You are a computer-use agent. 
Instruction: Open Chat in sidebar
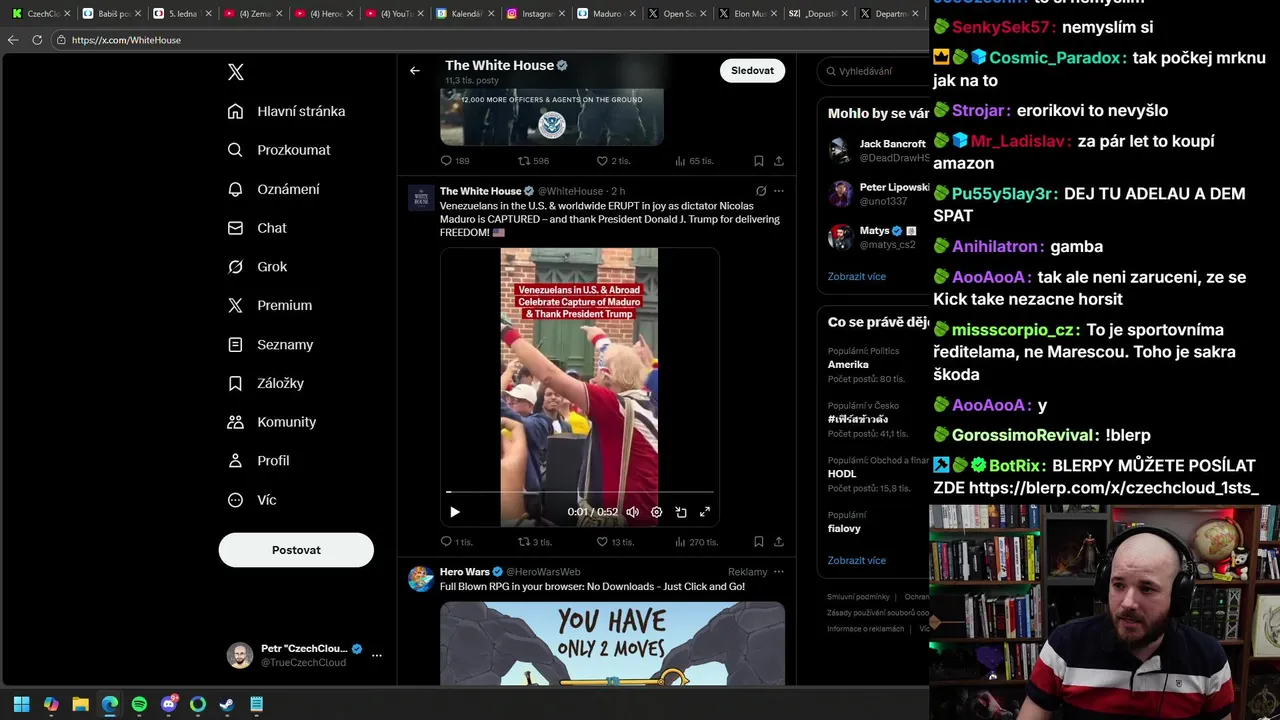point(257,228)
